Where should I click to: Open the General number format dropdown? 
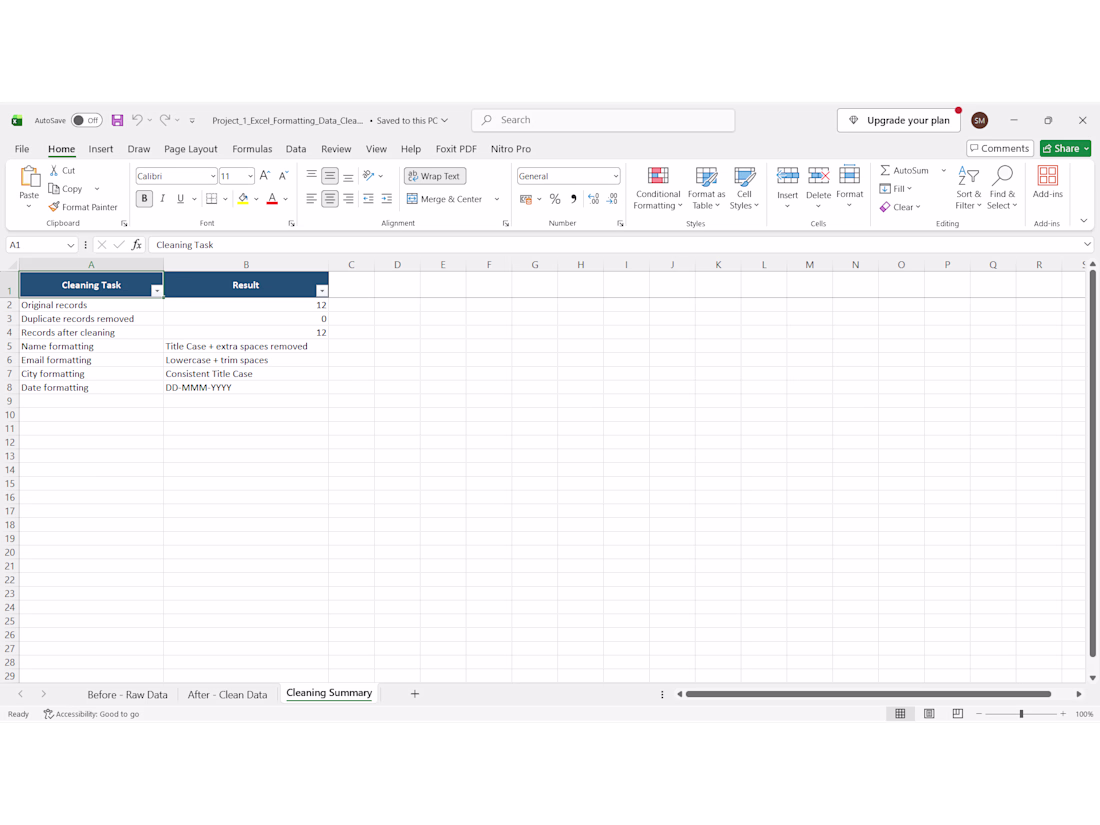pos(615,176)
